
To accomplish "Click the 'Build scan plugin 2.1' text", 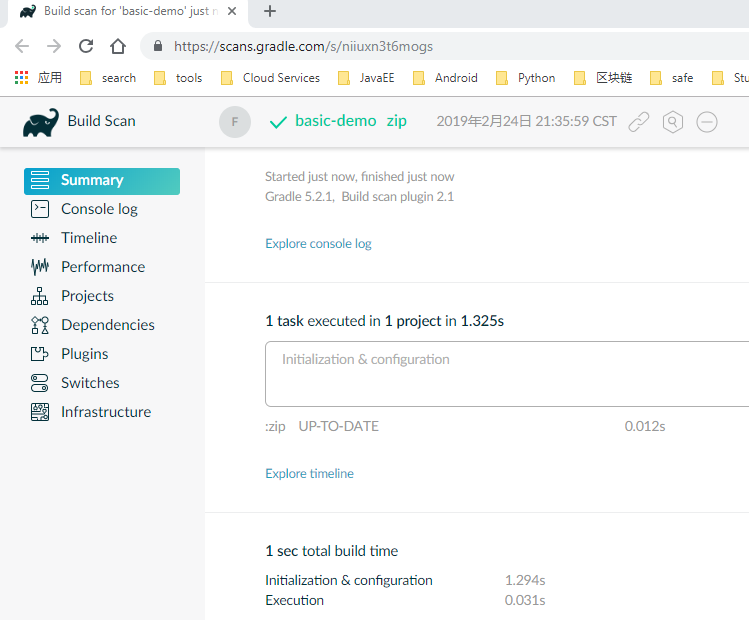I will (397, 197).
